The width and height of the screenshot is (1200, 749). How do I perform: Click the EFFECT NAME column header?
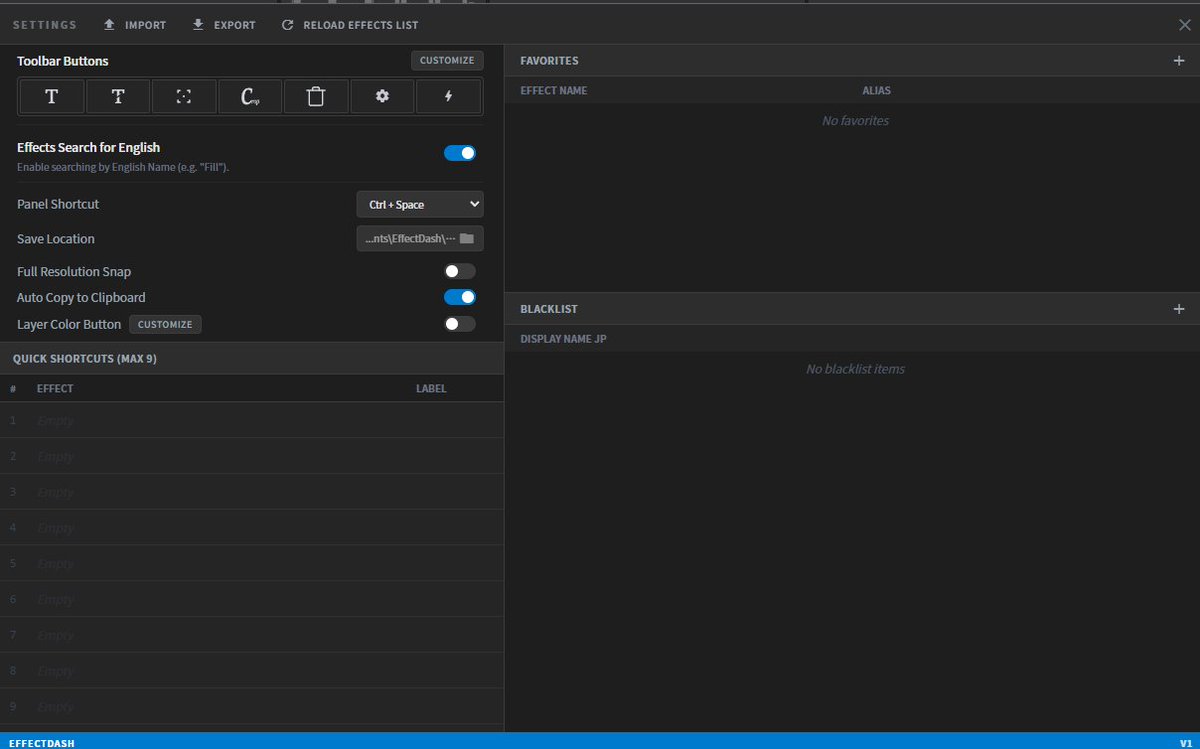click(554, 90)
